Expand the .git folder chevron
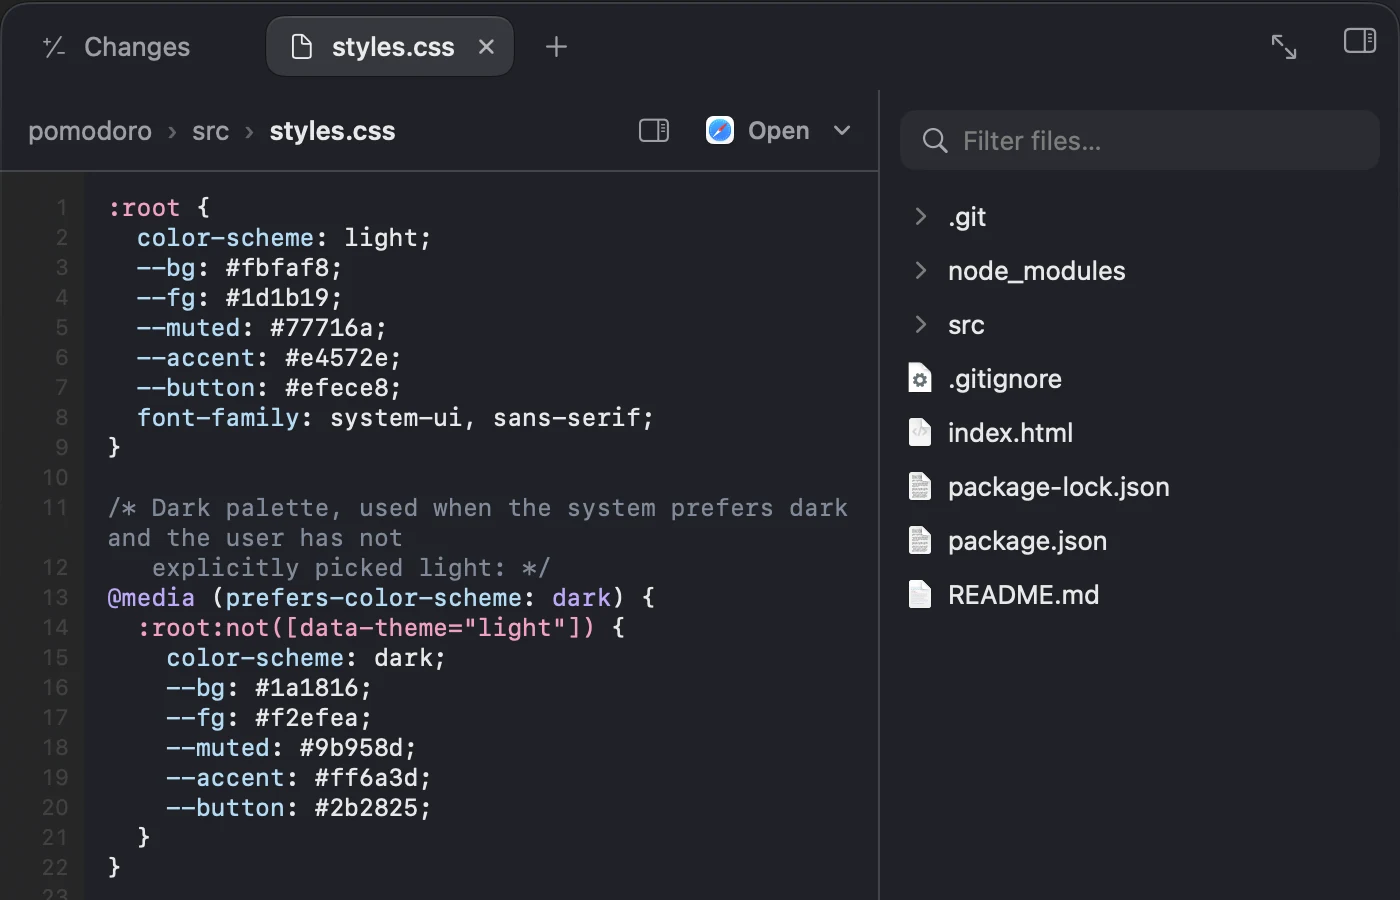 (x=921, y=216)
